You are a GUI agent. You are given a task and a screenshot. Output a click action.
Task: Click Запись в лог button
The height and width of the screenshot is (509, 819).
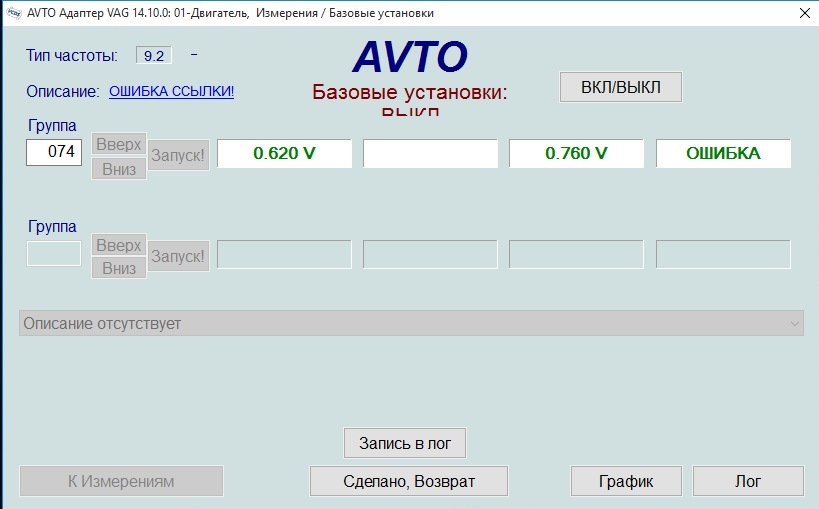pos(405,443)
